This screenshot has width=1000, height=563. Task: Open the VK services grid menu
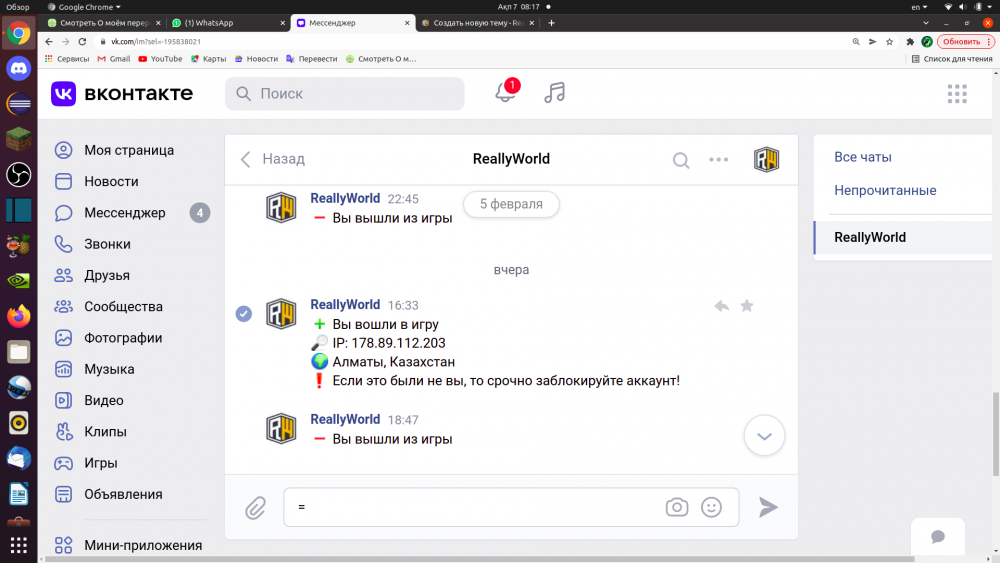tap(957, 94)
